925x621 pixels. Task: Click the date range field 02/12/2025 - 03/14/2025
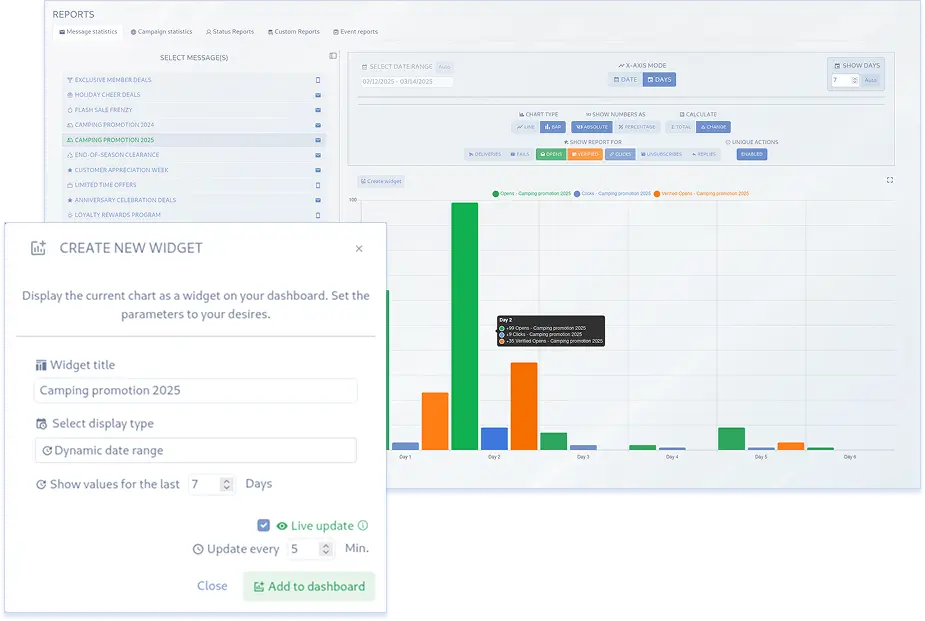[407, 82]
